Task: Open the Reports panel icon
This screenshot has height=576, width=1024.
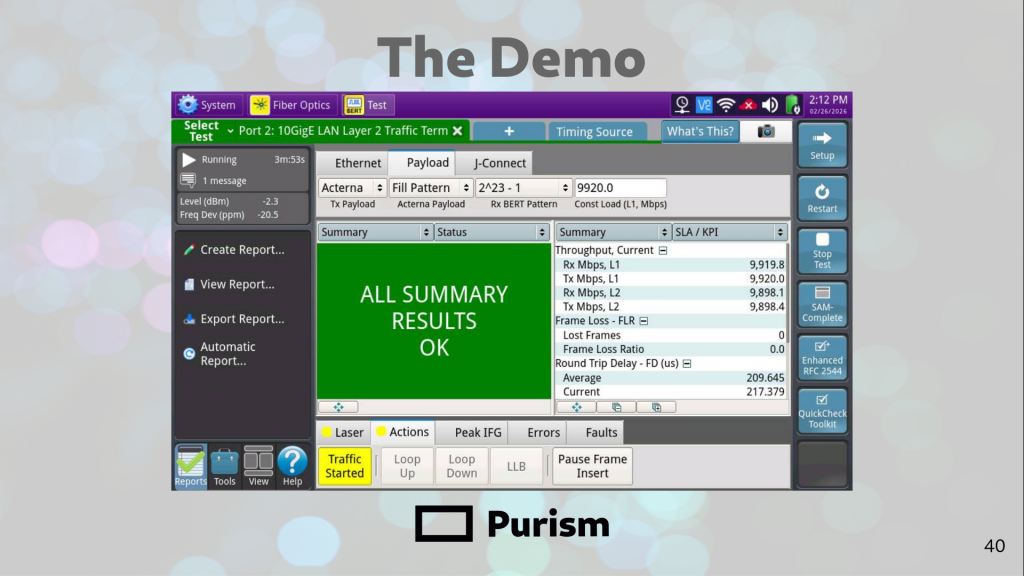Action: pos(191,466)
